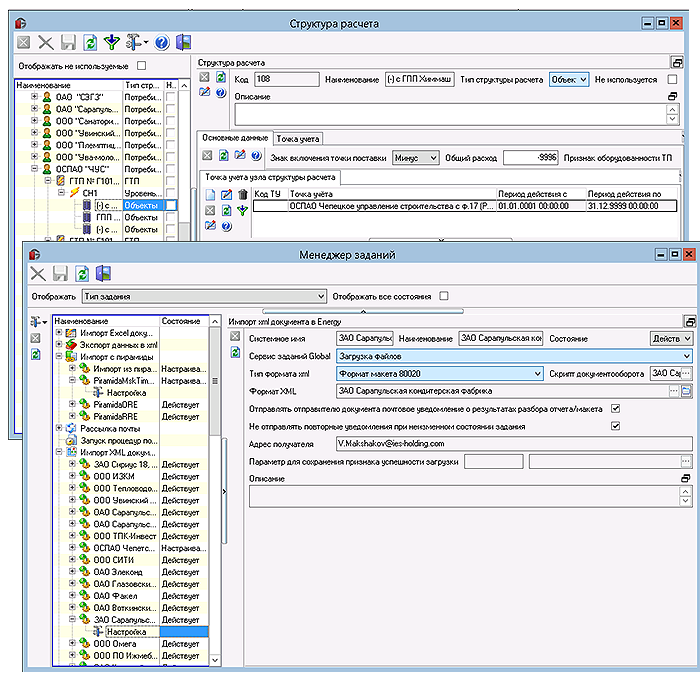The width and height of the screenshot is (700, 700).
Task: Click the restore panel icon beside the Структура расчета header
Action: coord(677,62)
